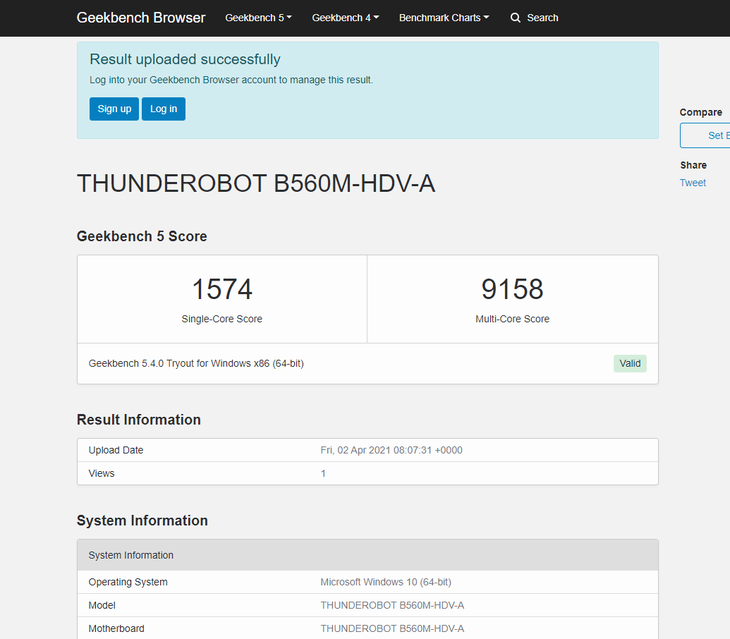Click the Sign up button
Viewport: 730px width, 639px height.
click(x=114, y=108)
